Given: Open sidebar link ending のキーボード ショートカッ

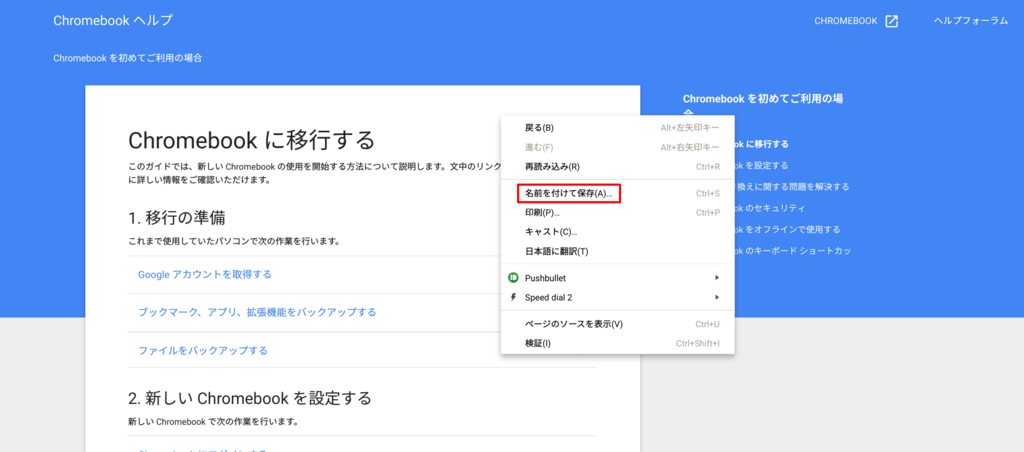Looking at the screenshot, I should coord(793,251).
